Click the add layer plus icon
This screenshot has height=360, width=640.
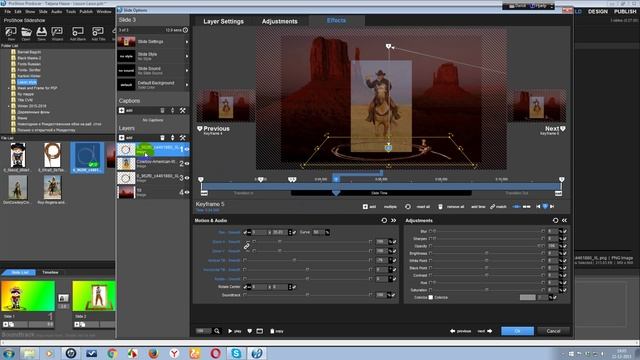click(122, 138)
